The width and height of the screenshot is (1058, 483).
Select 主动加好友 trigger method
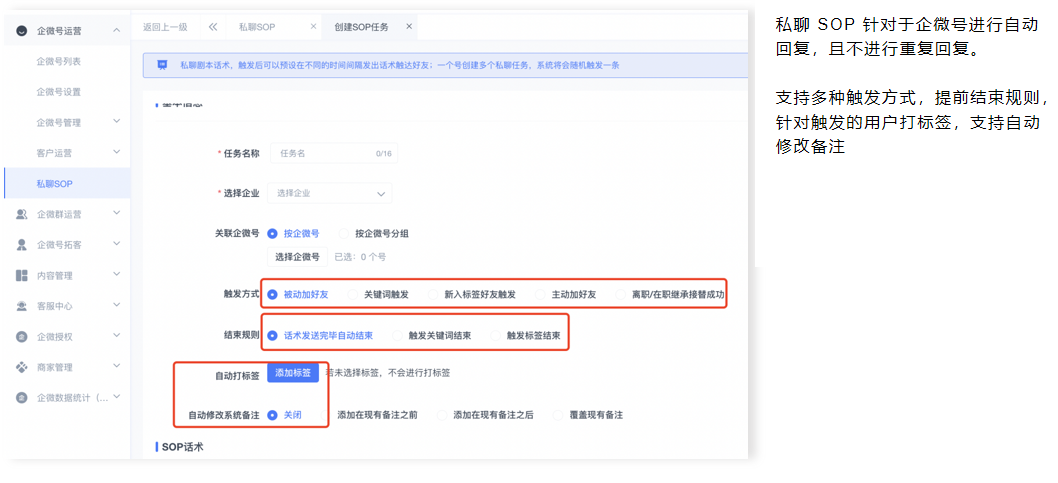point(540,295)
